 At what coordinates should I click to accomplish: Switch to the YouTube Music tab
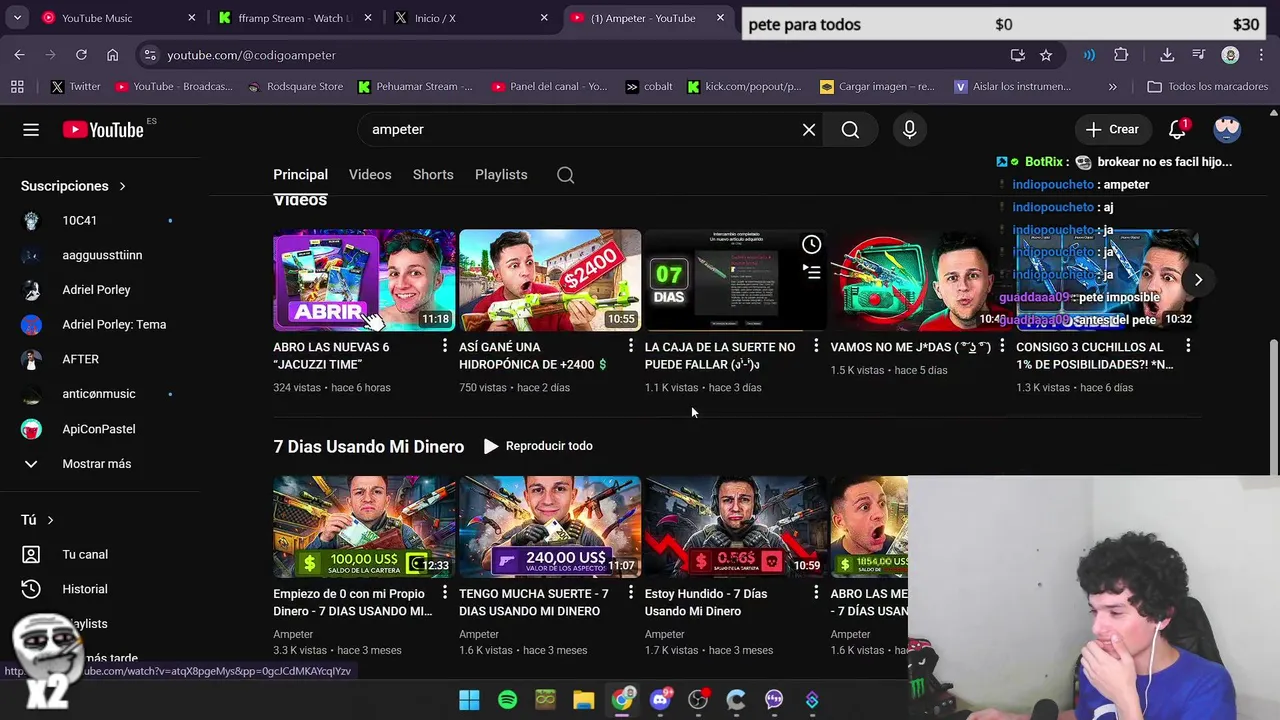(x=119, y=18)
